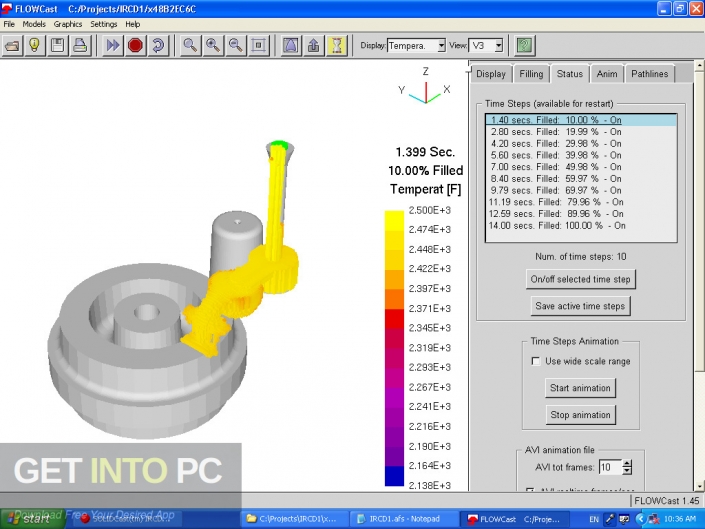705x529 pixels.
Task: Click the open folder toolbar icon
Action: click(13, 46)
